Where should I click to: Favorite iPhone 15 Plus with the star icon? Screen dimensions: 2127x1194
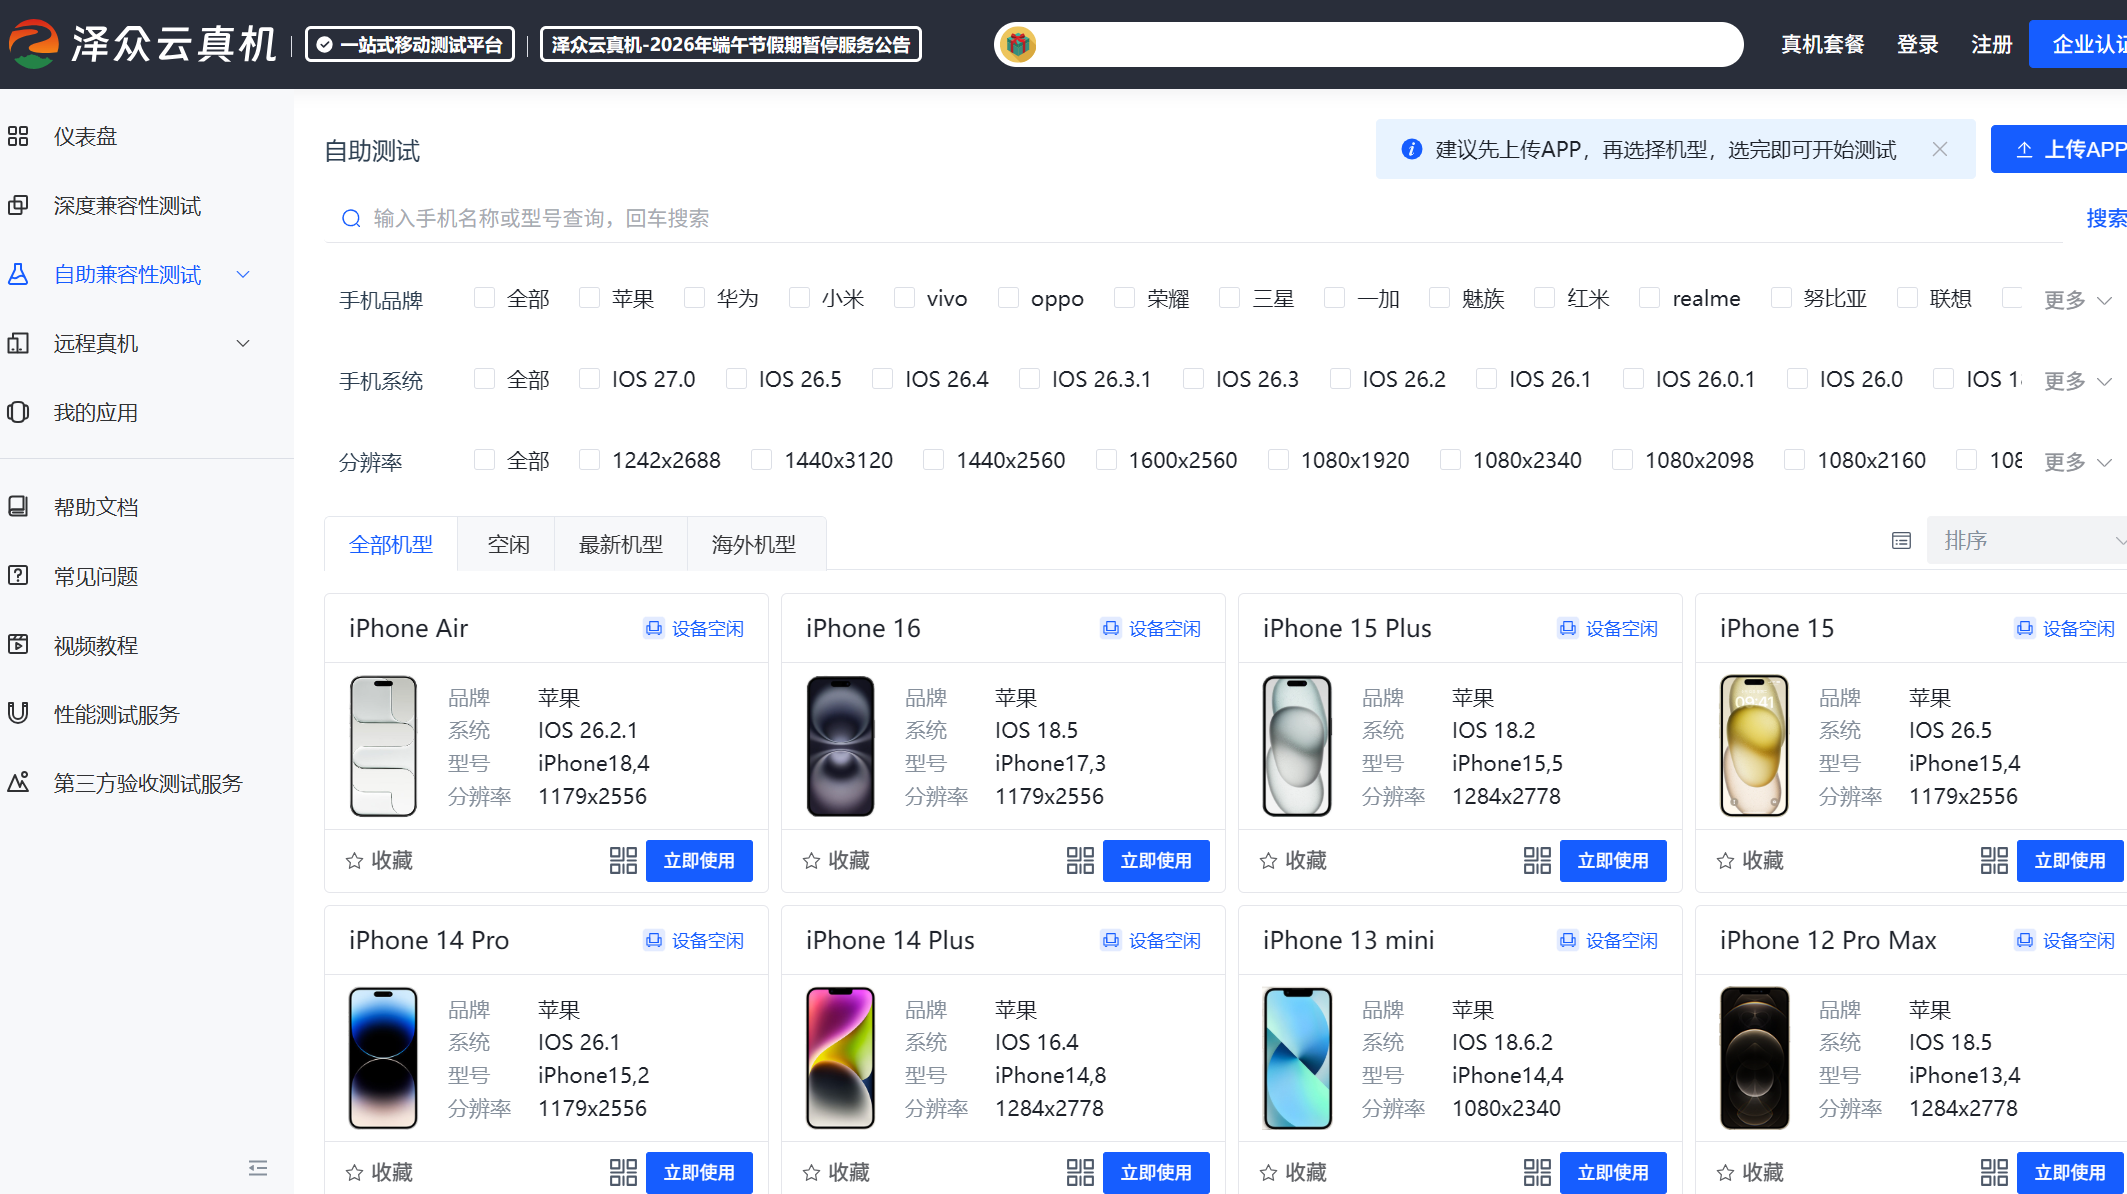[1268, 861]
